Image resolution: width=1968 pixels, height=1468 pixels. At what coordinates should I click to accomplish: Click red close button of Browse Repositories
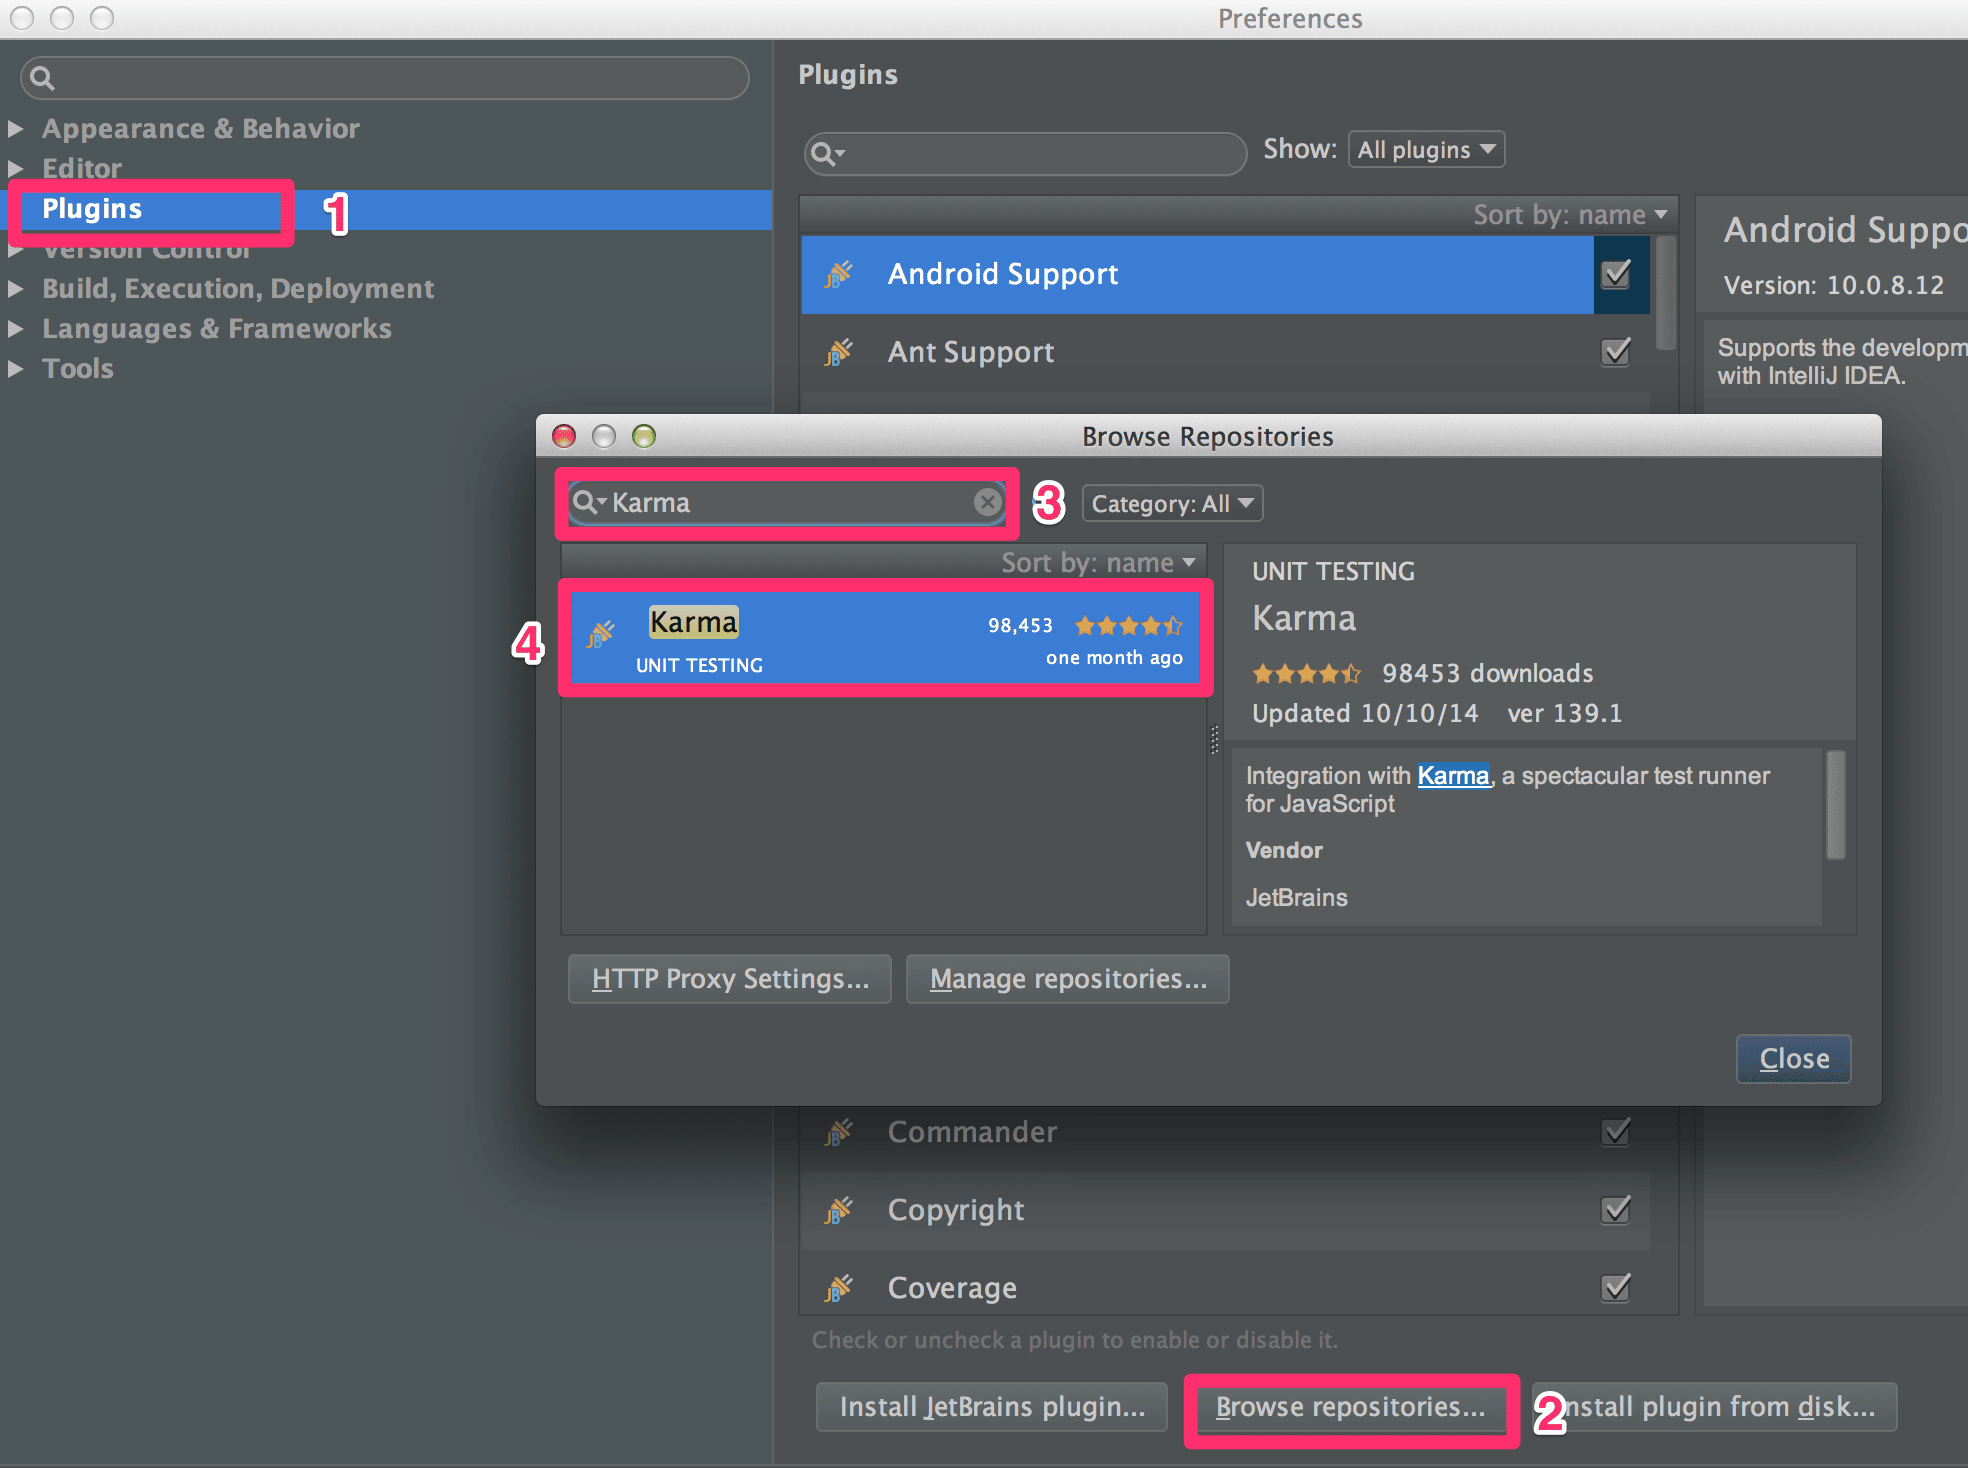(564, 436)
